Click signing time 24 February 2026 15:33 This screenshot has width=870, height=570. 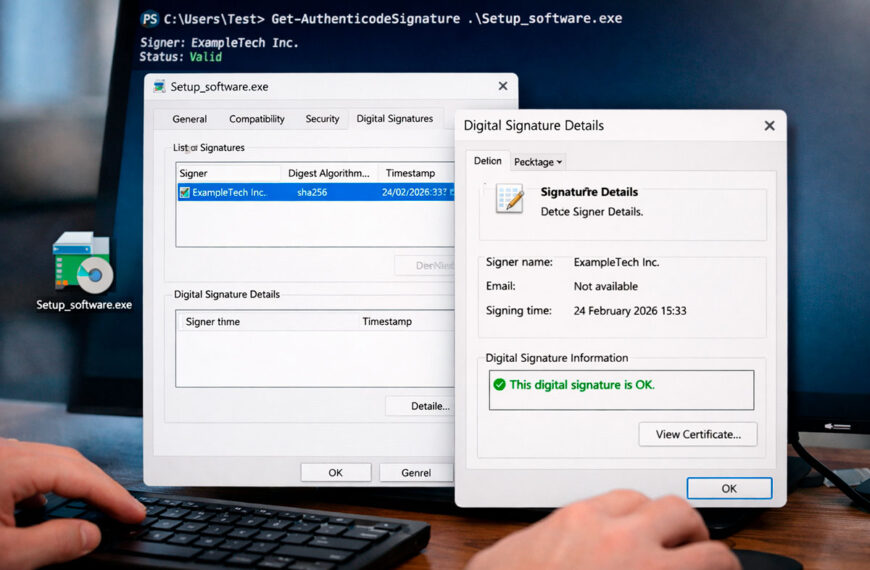click(x=630, y=311)
